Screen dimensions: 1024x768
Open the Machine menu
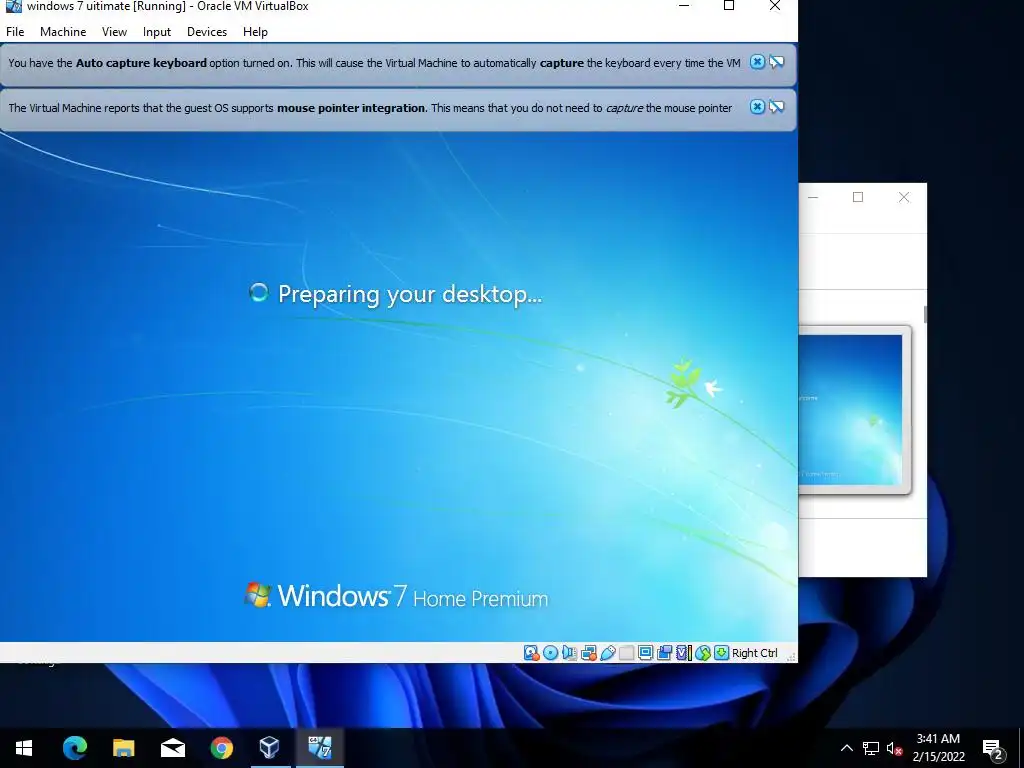63,31
